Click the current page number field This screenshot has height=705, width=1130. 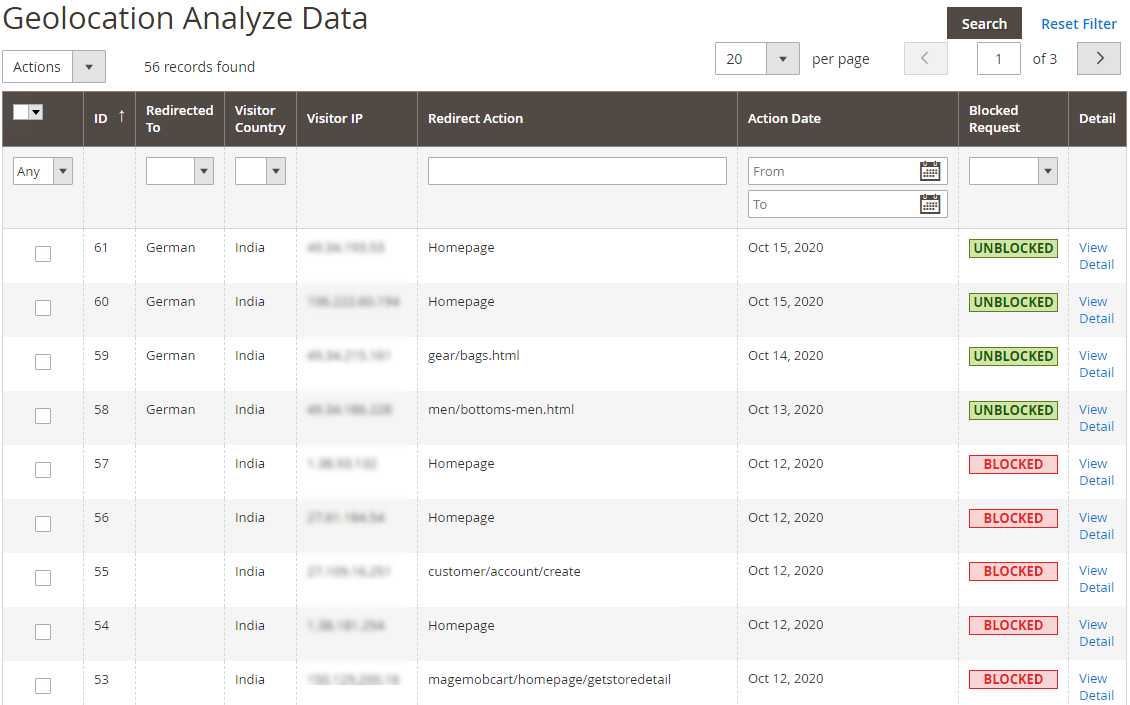998,59
